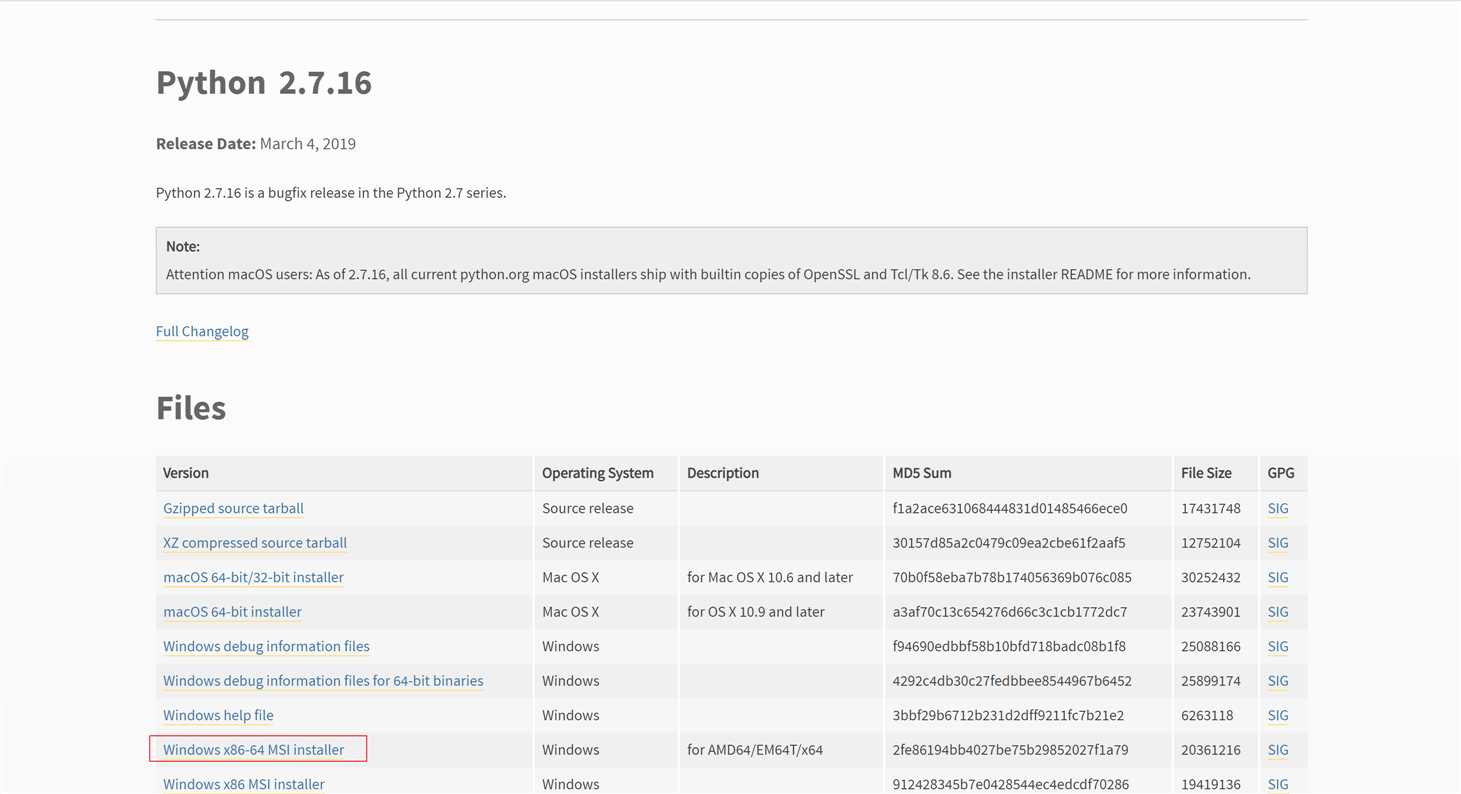Image resolution: width=1461 pixels, height=794 pixels.
Task: Open SIG for Windows help file
Action: point(1278,715)
